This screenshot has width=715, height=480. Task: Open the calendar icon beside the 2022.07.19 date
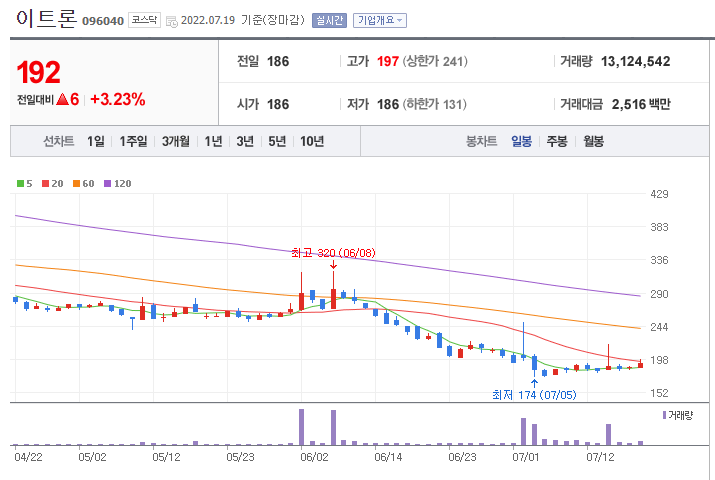pyautogui.click(x=171, y=21)
